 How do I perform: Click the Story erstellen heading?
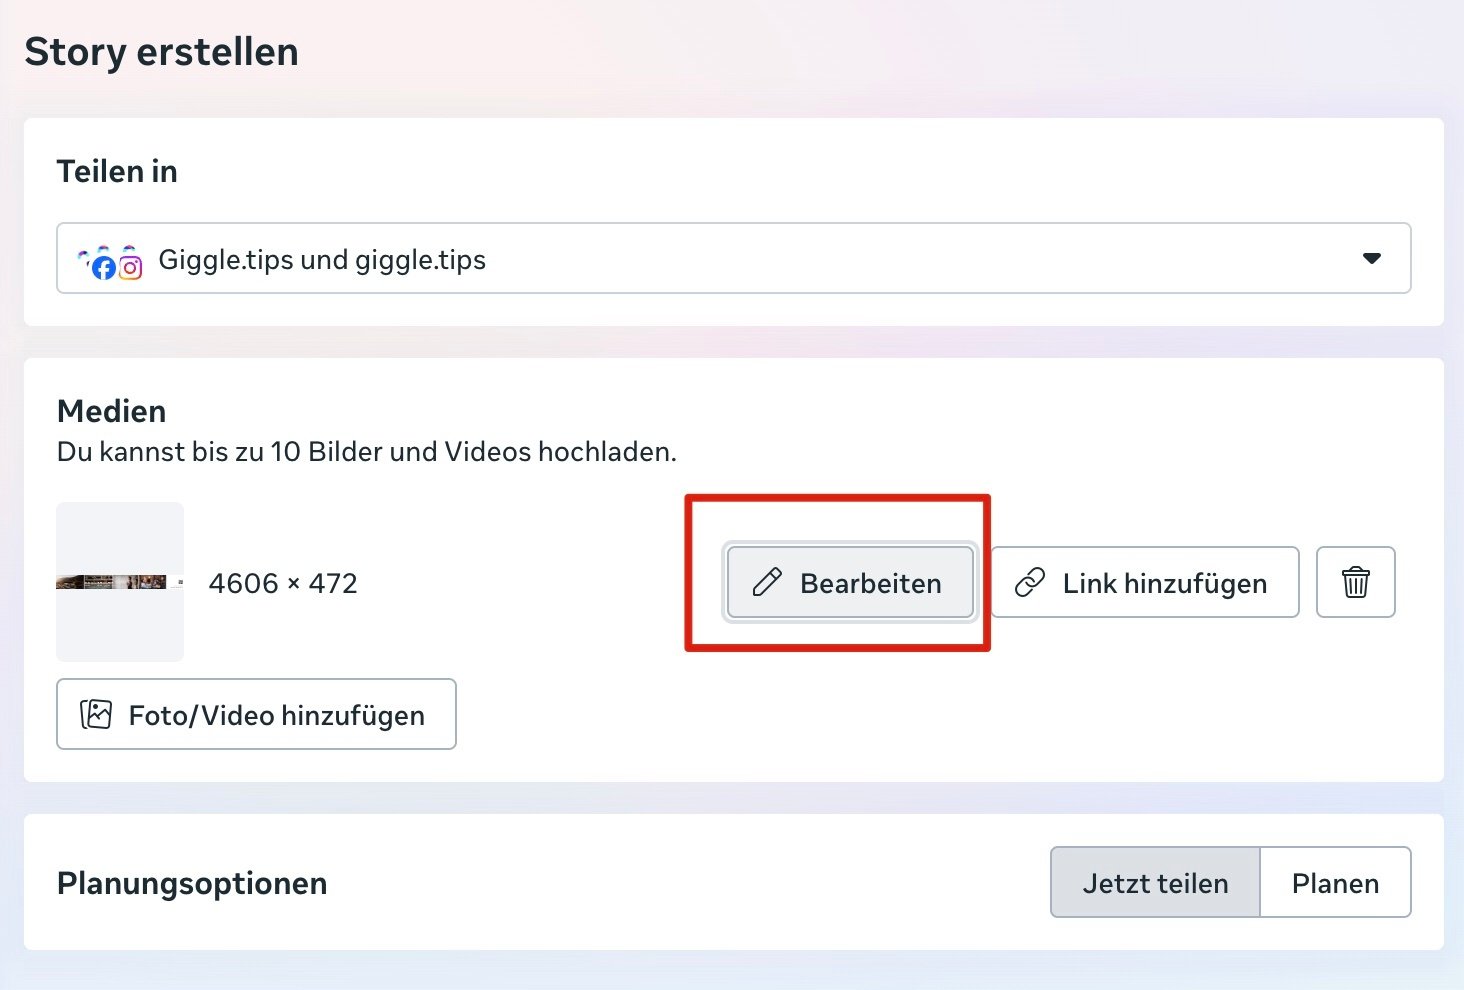pyautogui.click(x=161, y=52)
